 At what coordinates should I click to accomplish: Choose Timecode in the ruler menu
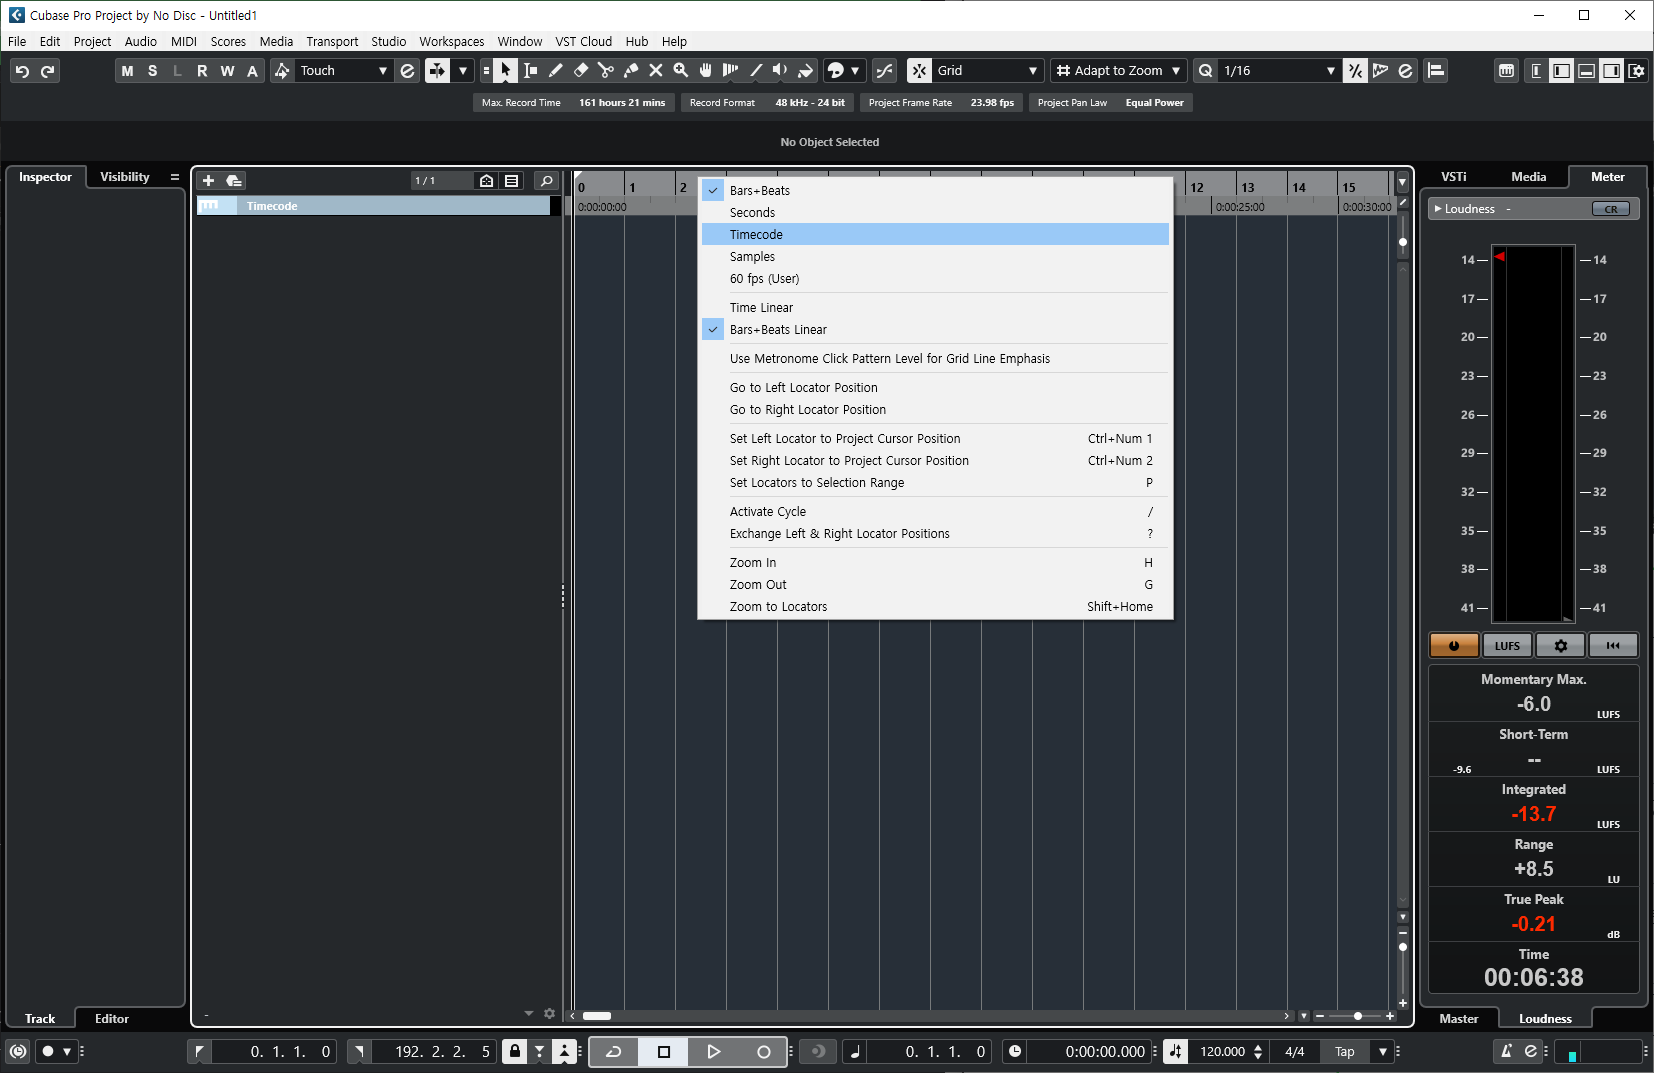[935, 235]
